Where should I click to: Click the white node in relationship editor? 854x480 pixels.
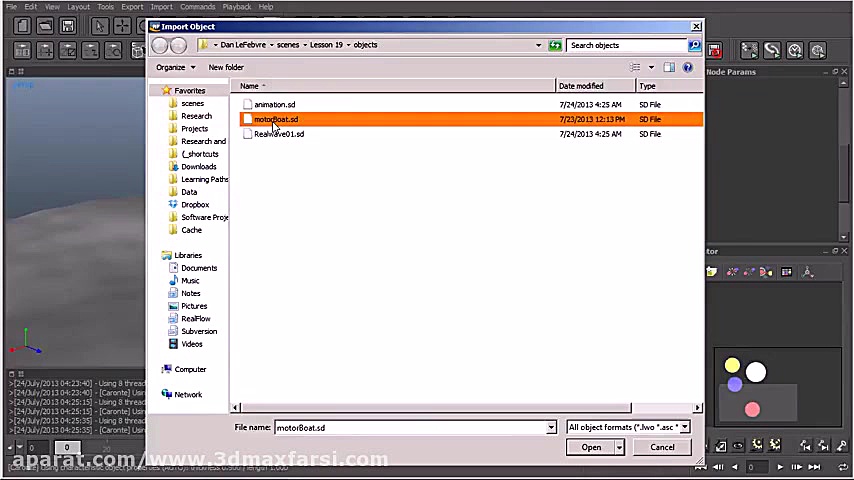pyautogui.click(x=756, y=373)
